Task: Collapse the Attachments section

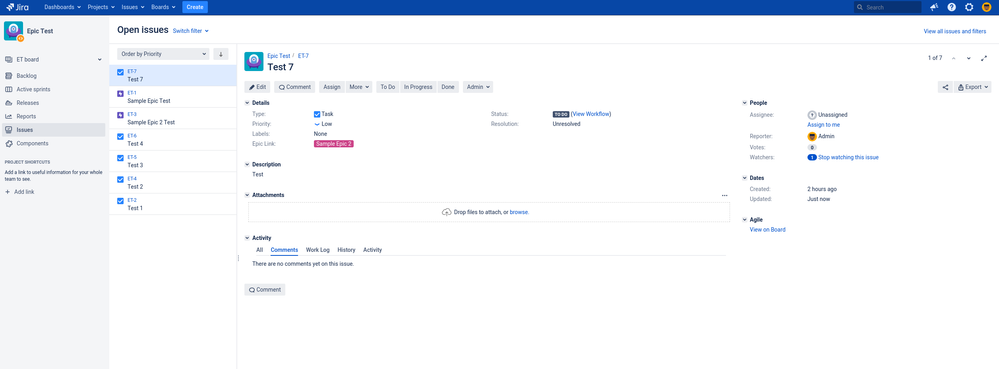Action: [x=247, y=195]
